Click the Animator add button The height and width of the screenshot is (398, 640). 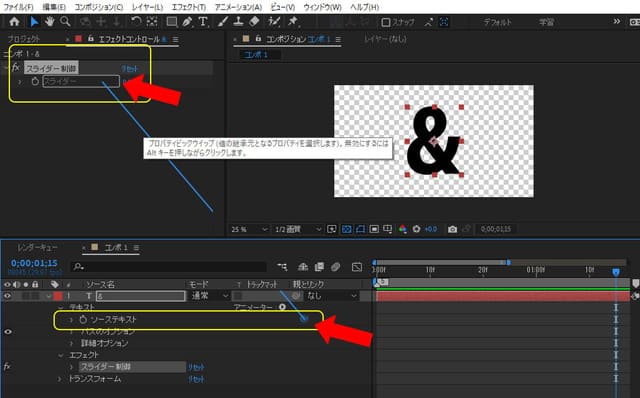[282, 307]
